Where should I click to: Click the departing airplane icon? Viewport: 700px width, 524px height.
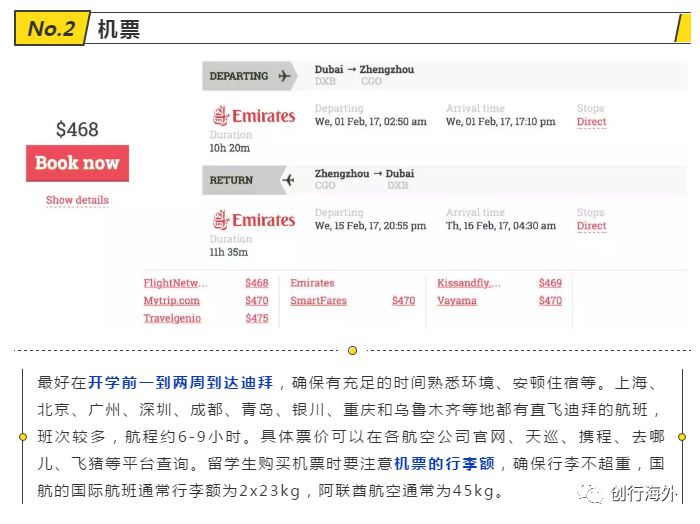click(x=284, y=76)
